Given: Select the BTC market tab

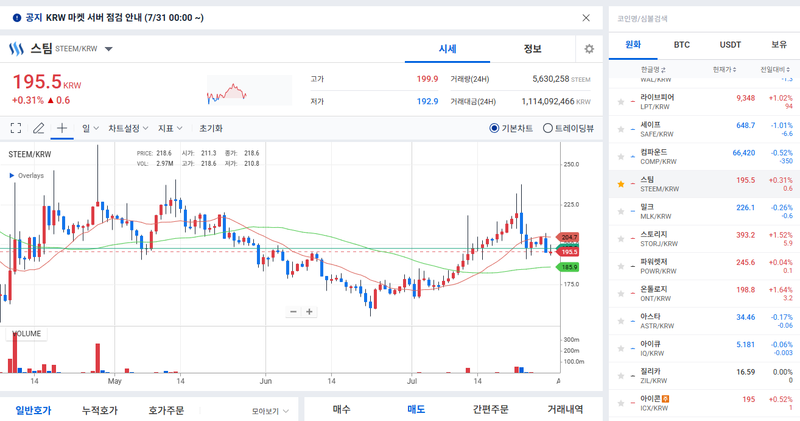Looking at the screenshot, I should (682, 44).
